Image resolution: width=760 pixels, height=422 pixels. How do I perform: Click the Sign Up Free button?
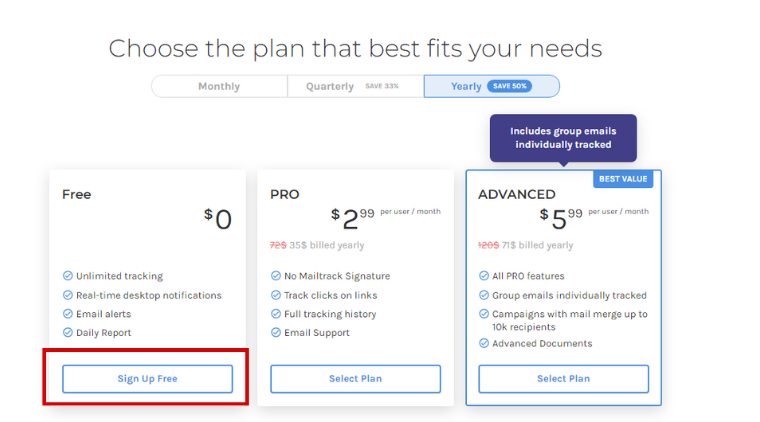pos(147,379)
